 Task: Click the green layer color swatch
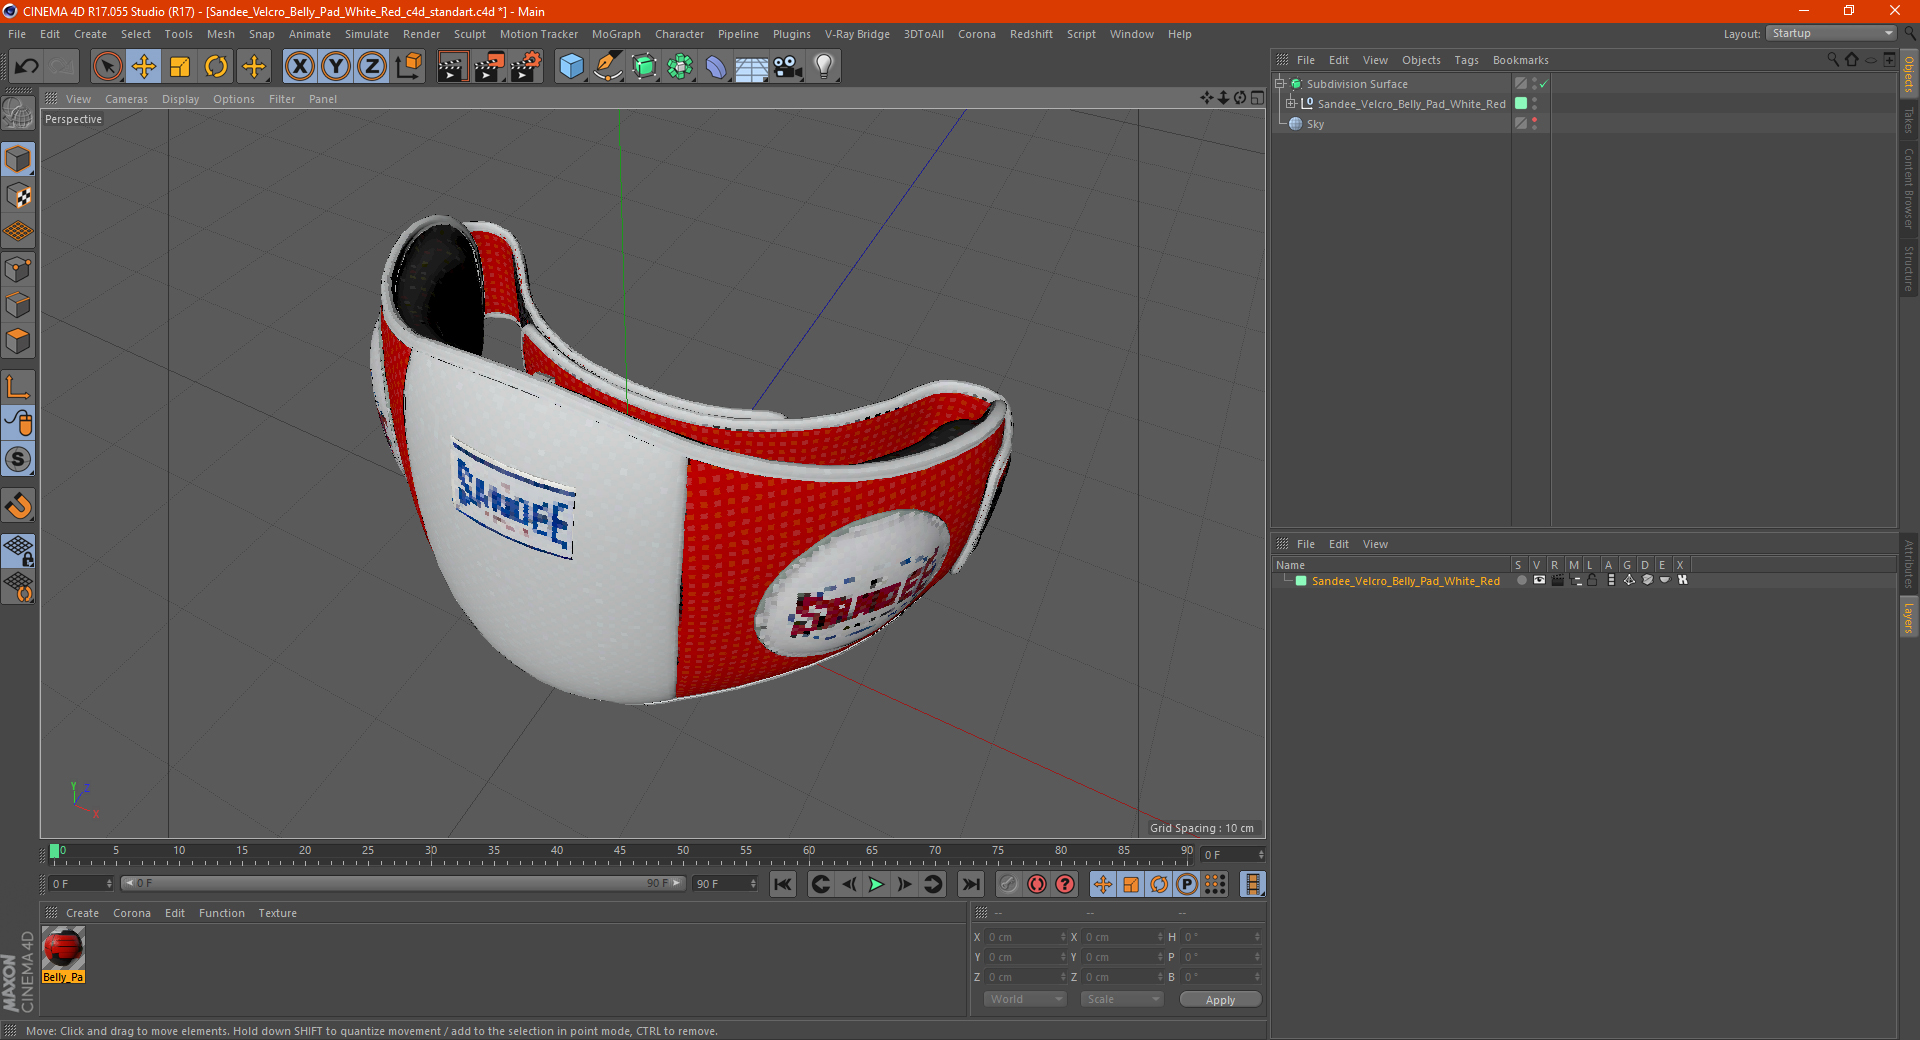point(1301,581)
